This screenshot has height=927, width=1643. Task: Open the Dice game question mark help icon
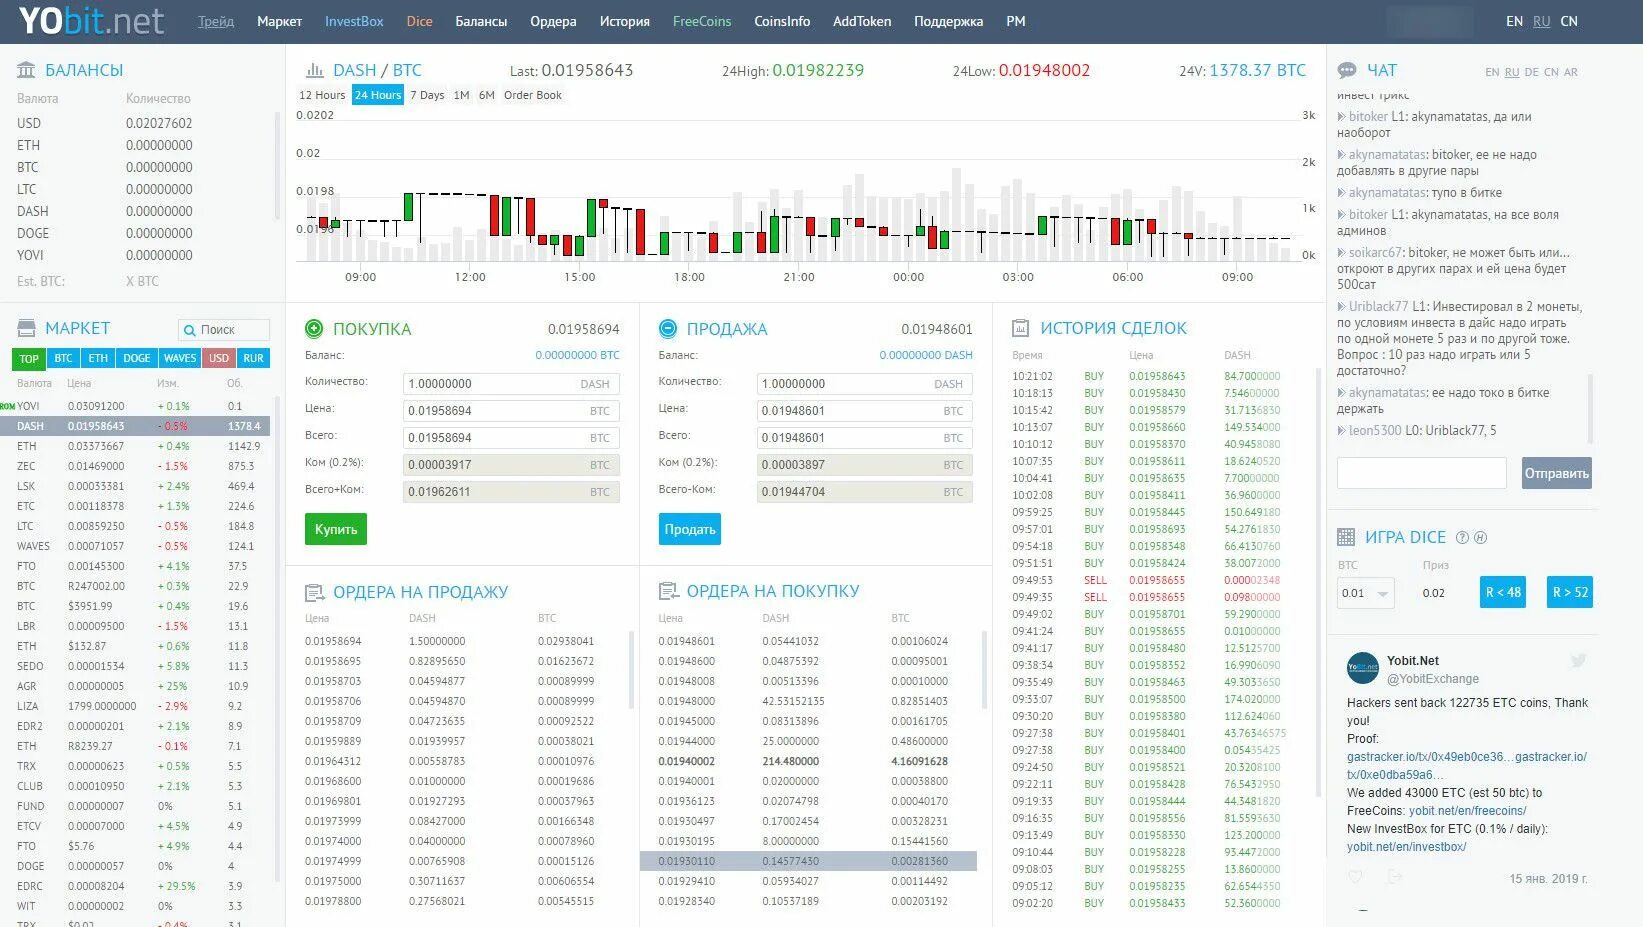click(x=1462, y=537)
